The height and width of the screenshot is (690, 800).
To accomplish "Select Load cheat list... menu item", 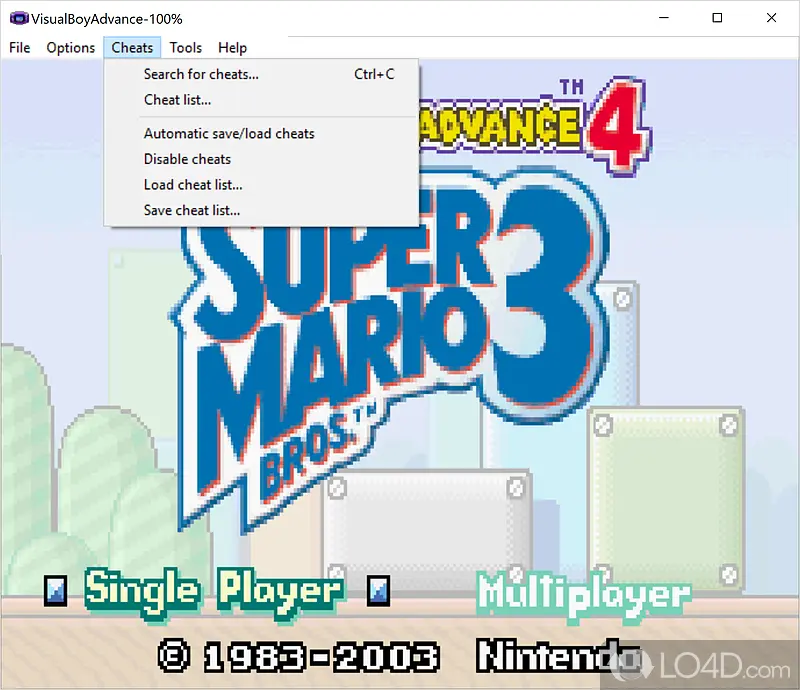I will [x=193, y=185].
